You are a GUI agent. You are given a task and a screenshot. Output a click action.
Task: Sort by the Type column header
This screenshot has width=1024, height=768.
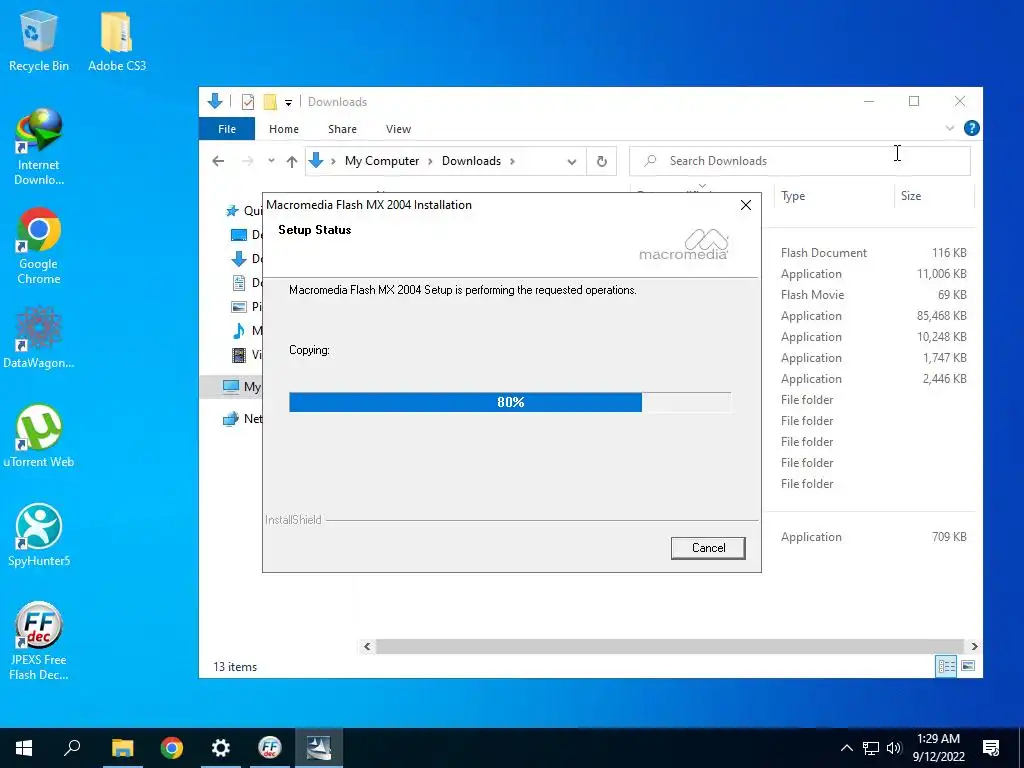click(x=793, y=196)
